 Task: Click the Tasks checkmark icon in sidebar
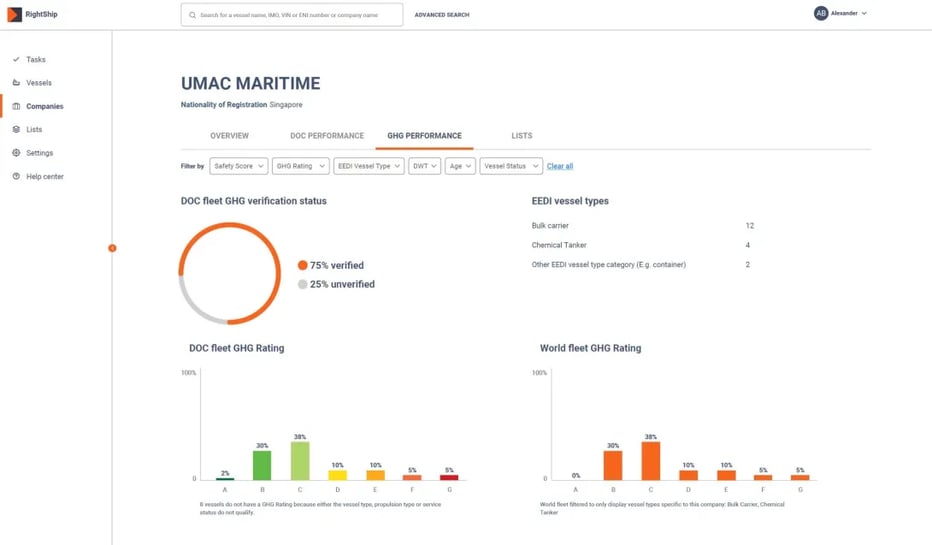click(x=16, y=59)
